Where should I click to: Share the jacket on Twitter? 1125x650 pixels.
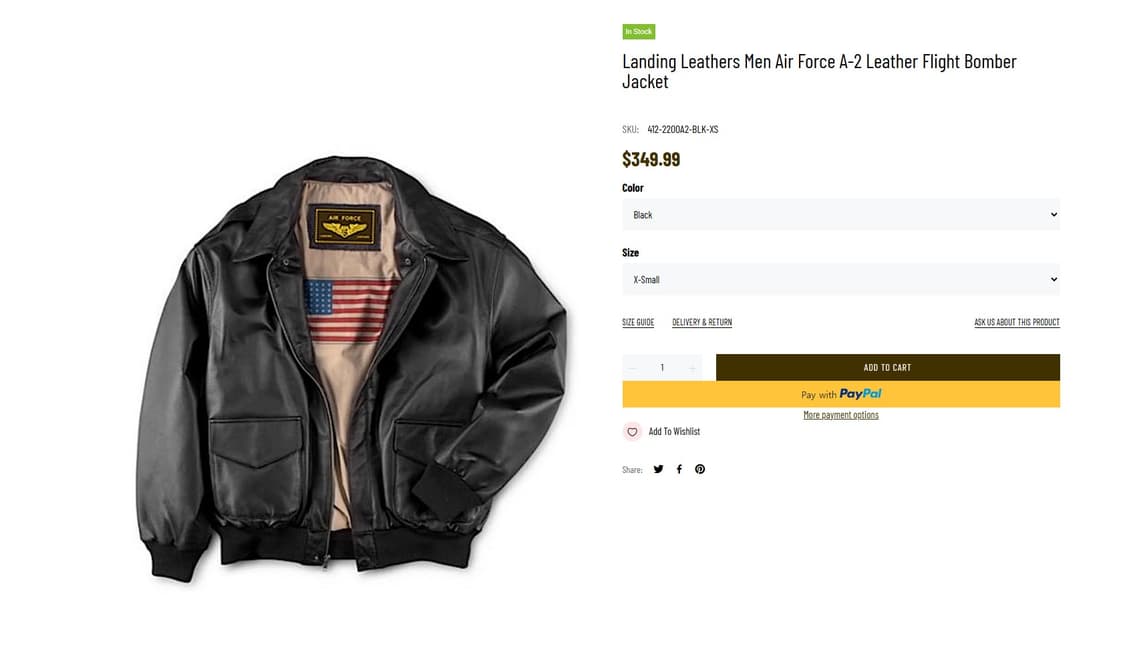pyautogui.click(x=658, y=469)
